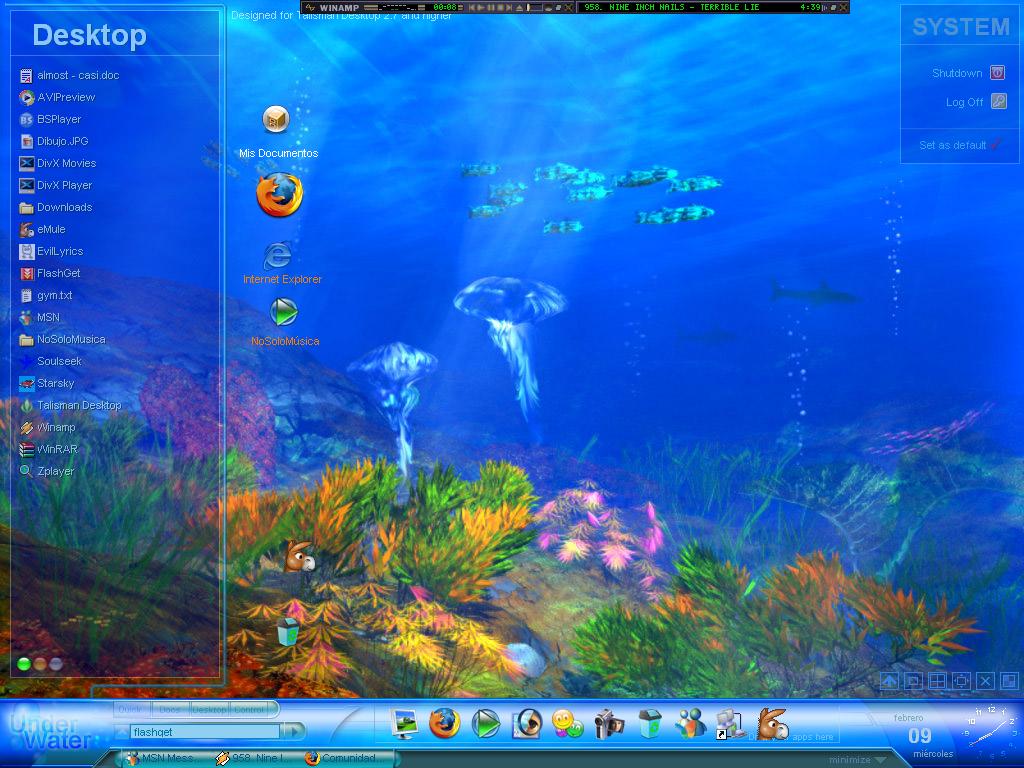The width and height of the screenshot is (1024, 768).
Task: Launch FlashGet from the Desktop list
Action: pos(50,274)
